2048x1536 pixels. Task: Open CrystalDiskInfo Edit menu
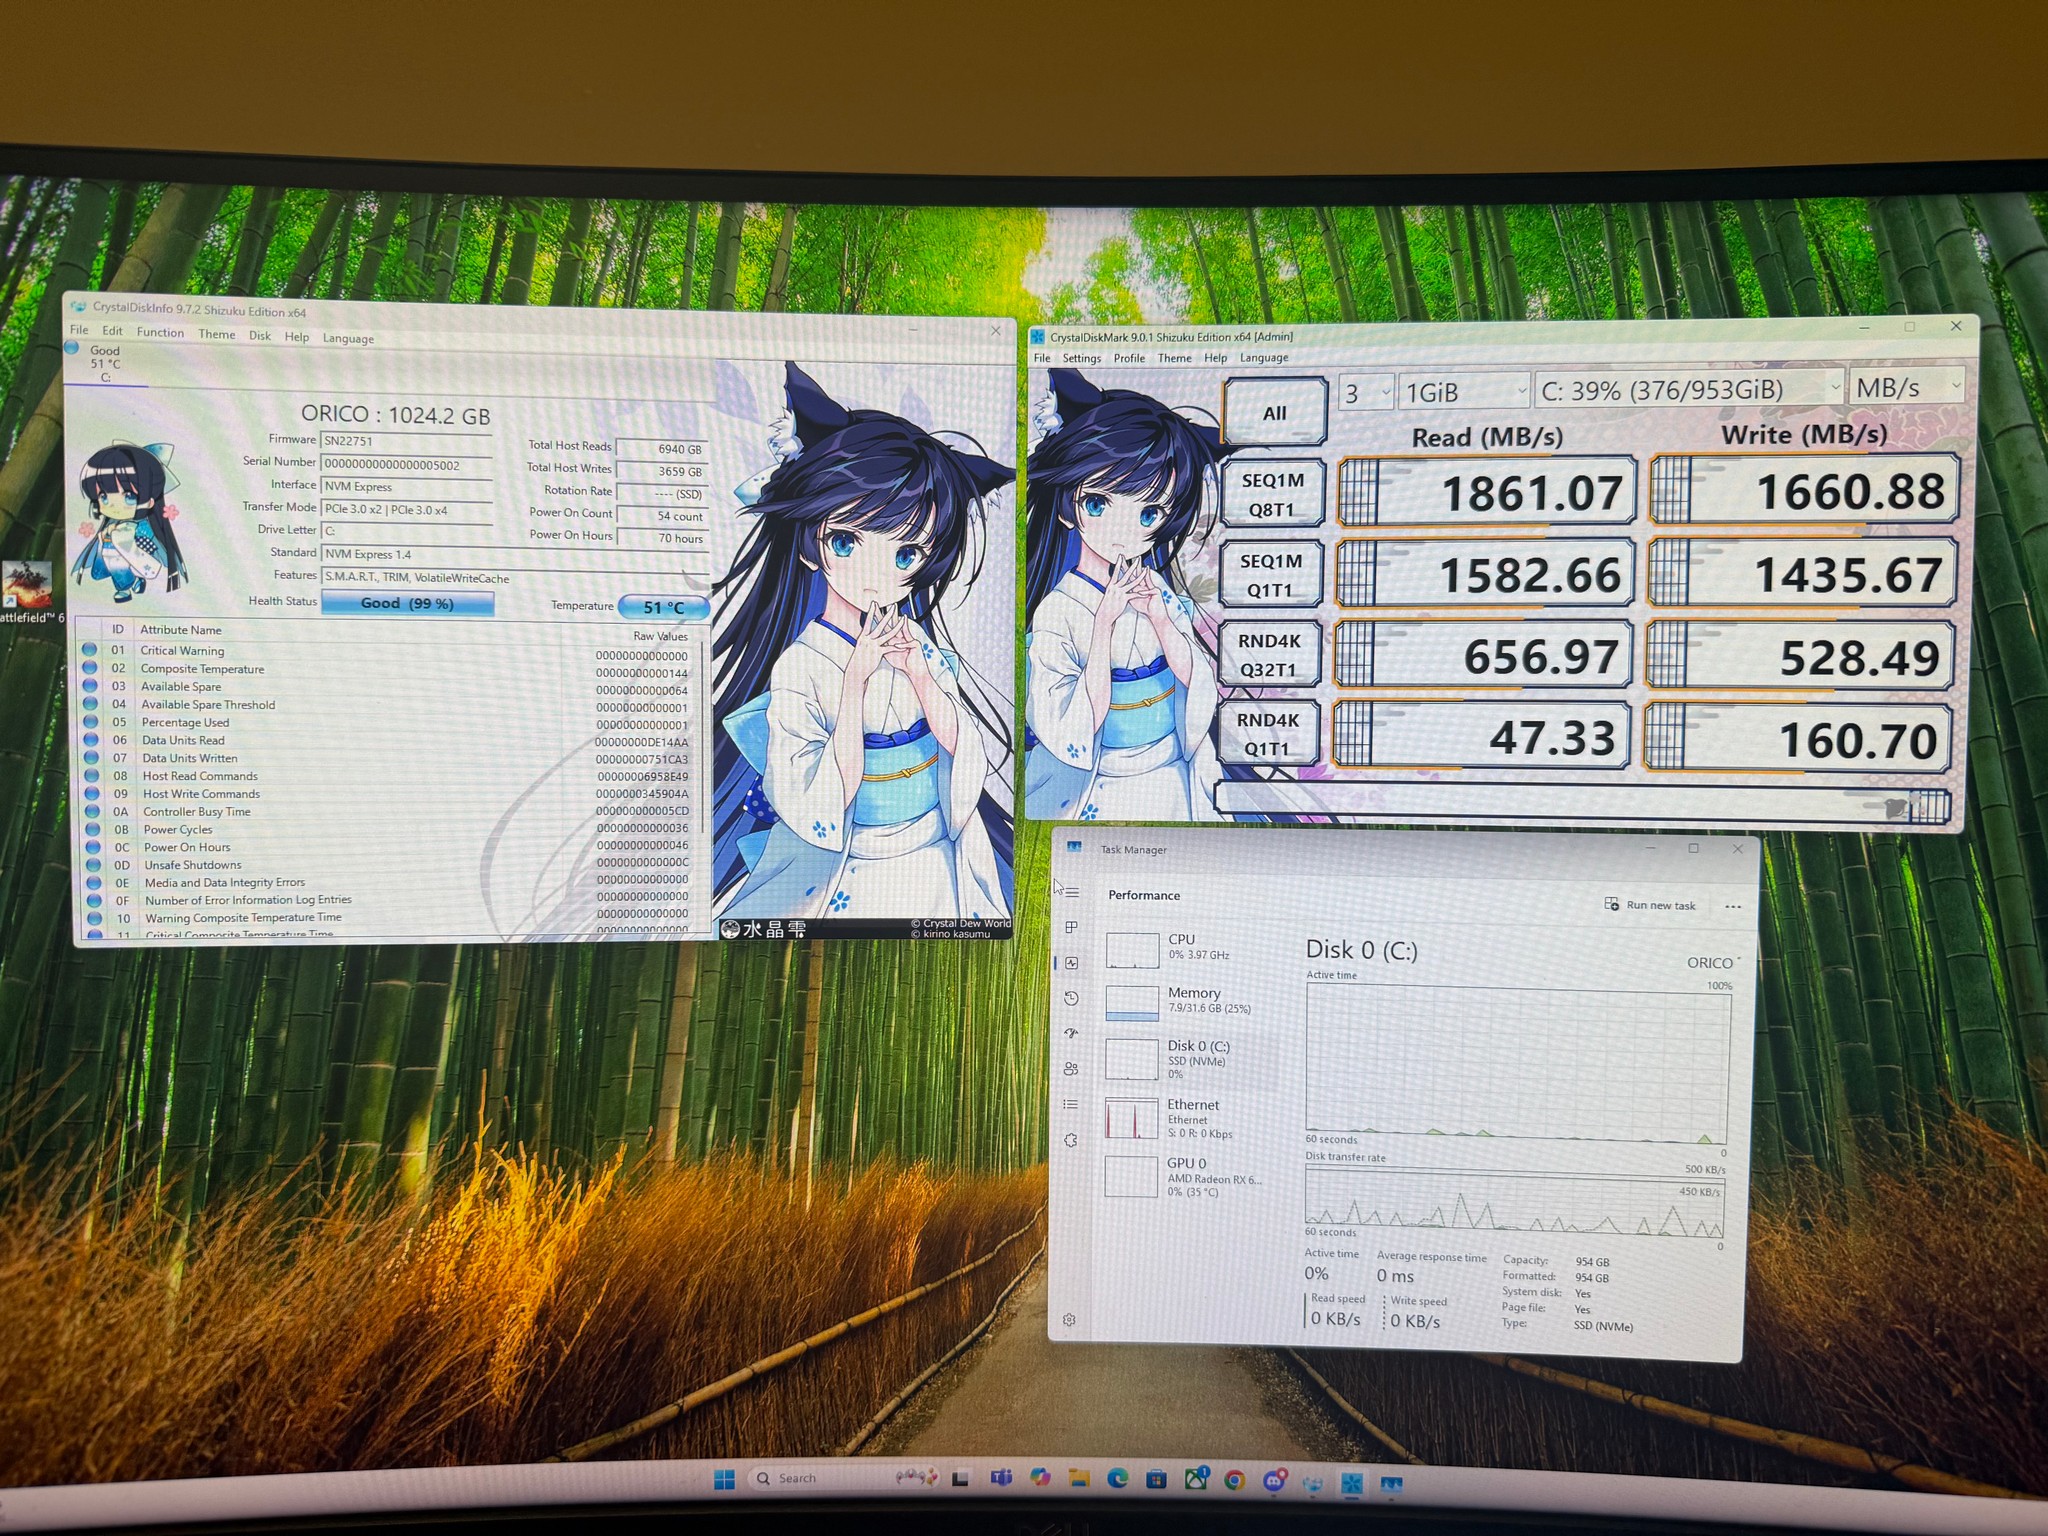click(x=112, y=331)
